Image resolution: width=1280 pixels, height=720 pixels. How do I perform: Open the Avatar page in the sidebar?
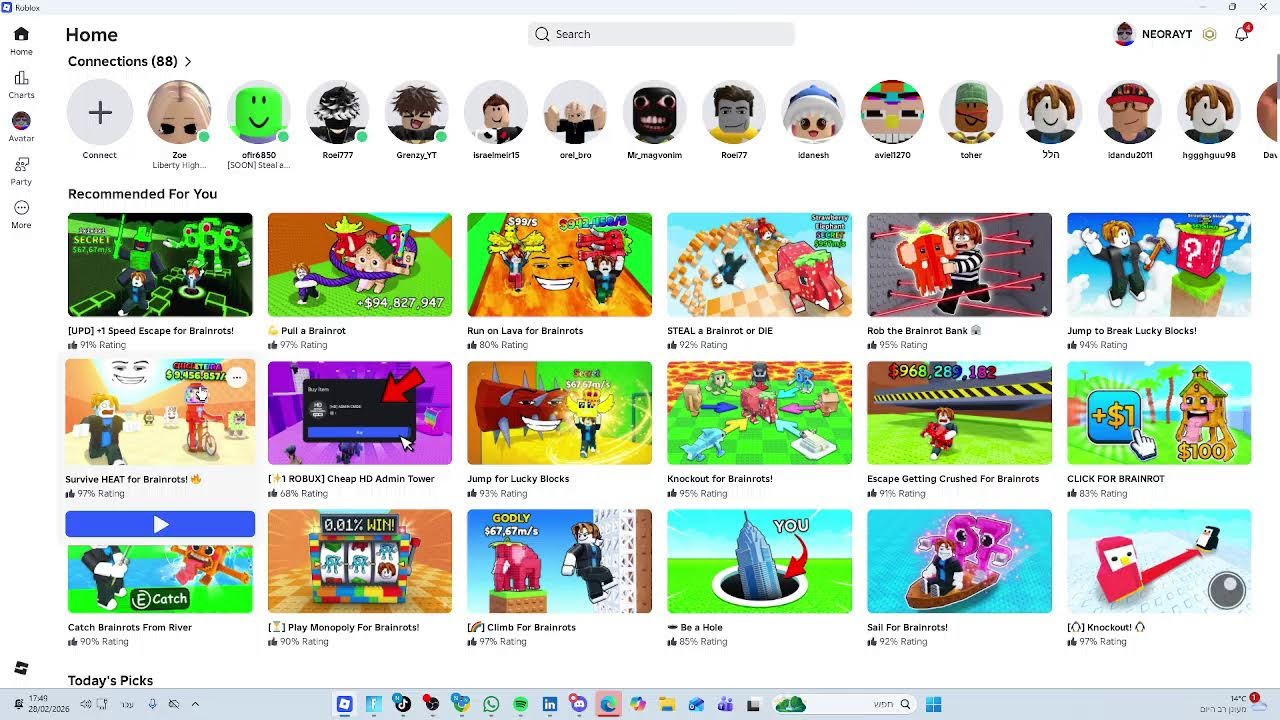click(x=21, y=127)
